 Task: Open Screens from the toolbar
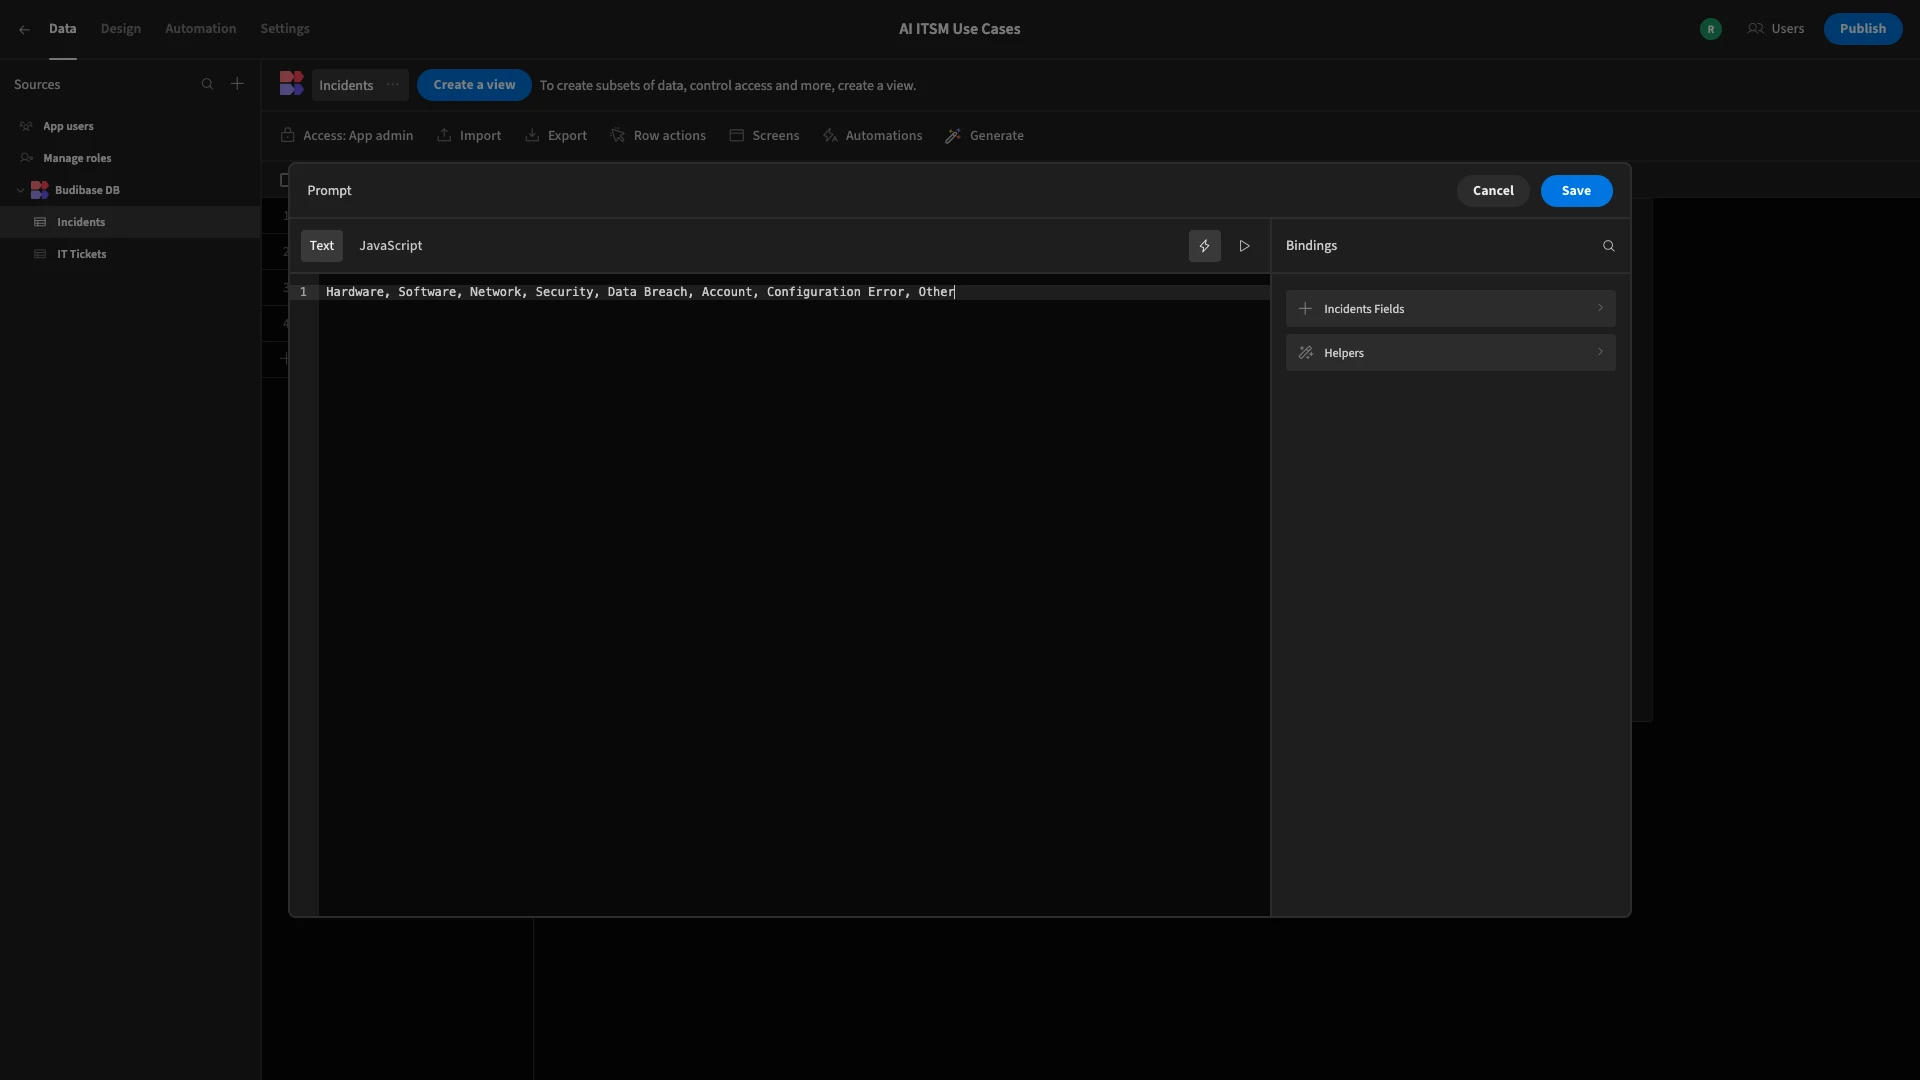coord(764,136)
